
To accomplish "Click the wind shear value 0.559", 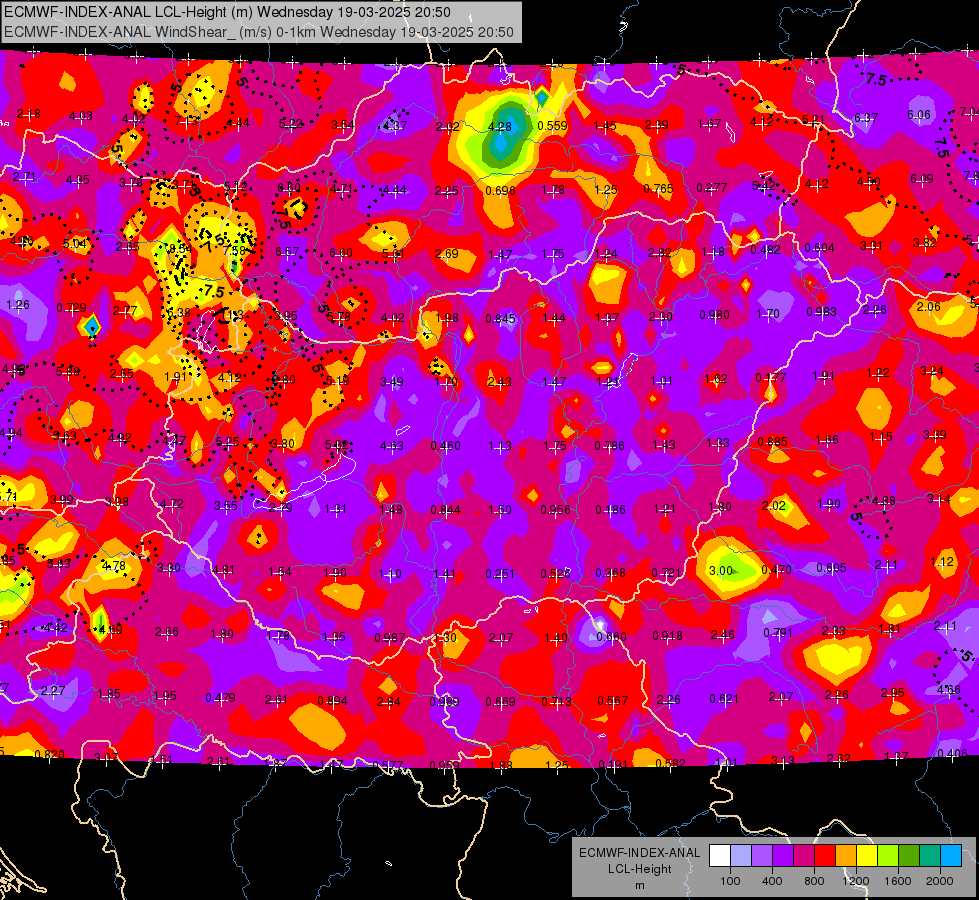I will [553, 126].
